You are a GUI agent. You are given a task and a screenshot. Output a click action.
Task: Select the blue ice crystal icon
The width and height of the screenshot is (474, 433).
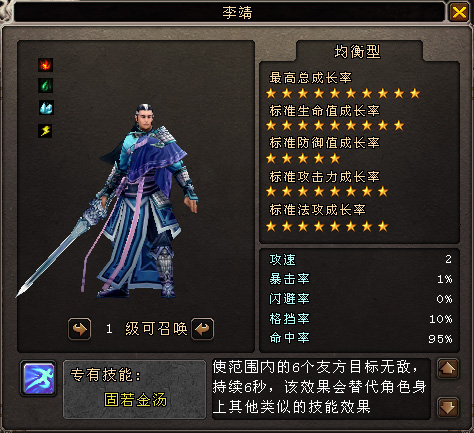coord(46,108)
